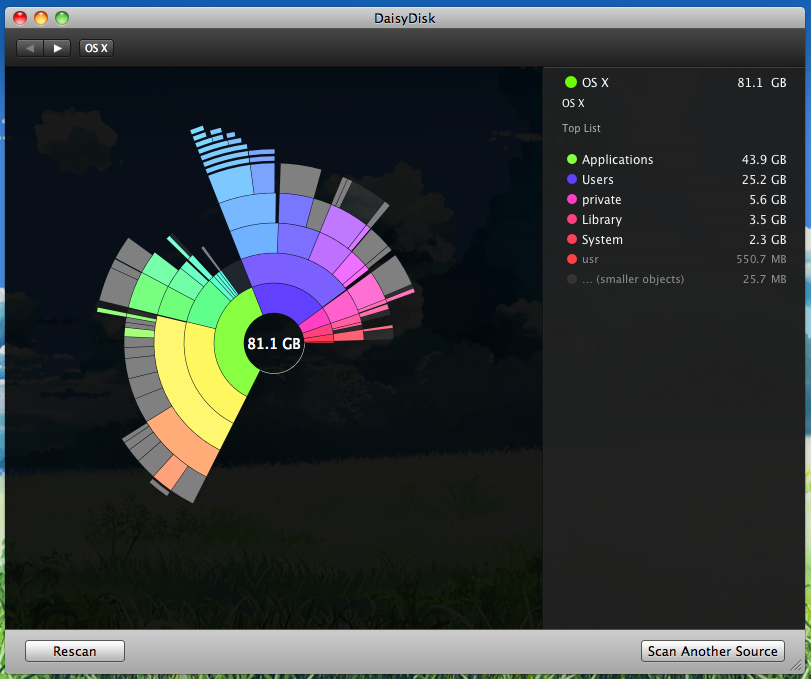
Task: Click the green dot beside Applications
Action: pos(572,159)
